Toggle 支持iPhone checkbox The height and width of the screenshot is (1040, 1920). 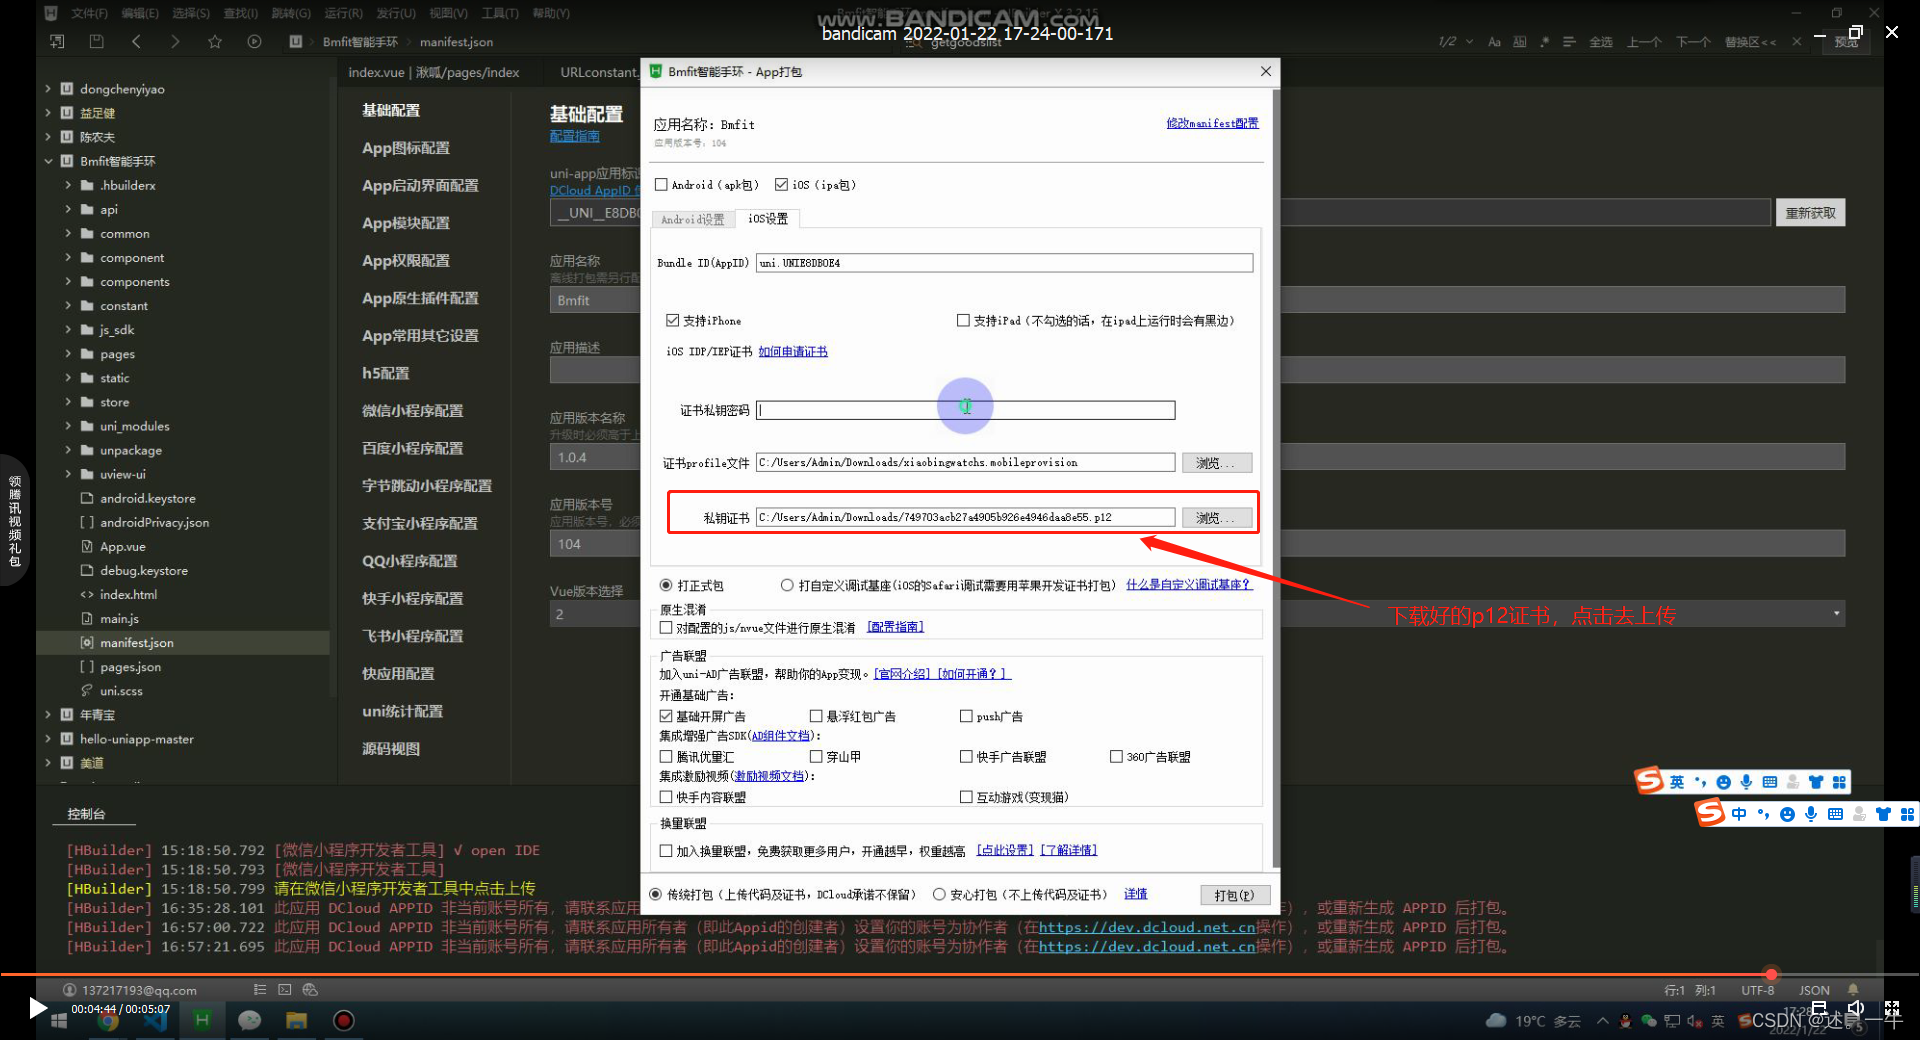click(673, 321)
